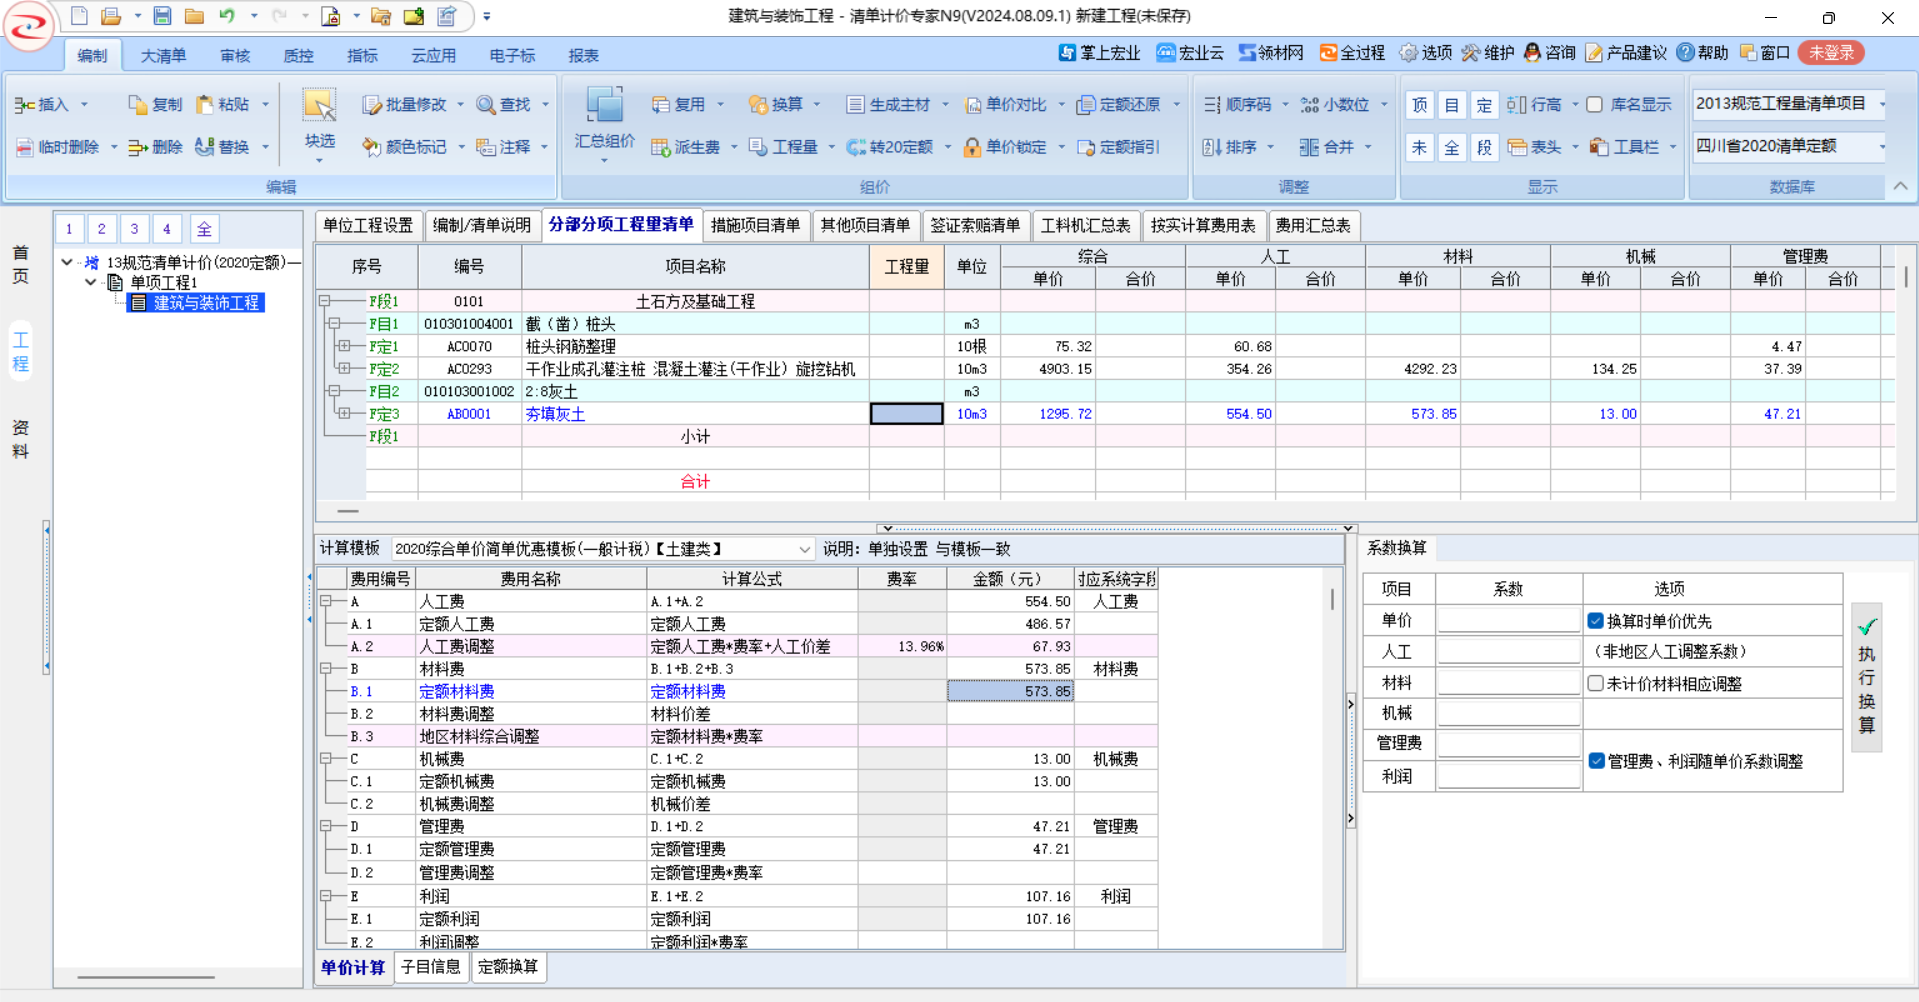Select the 块选 block select tool
This screenshot has width=1919, height=1002.
point(320,120)
